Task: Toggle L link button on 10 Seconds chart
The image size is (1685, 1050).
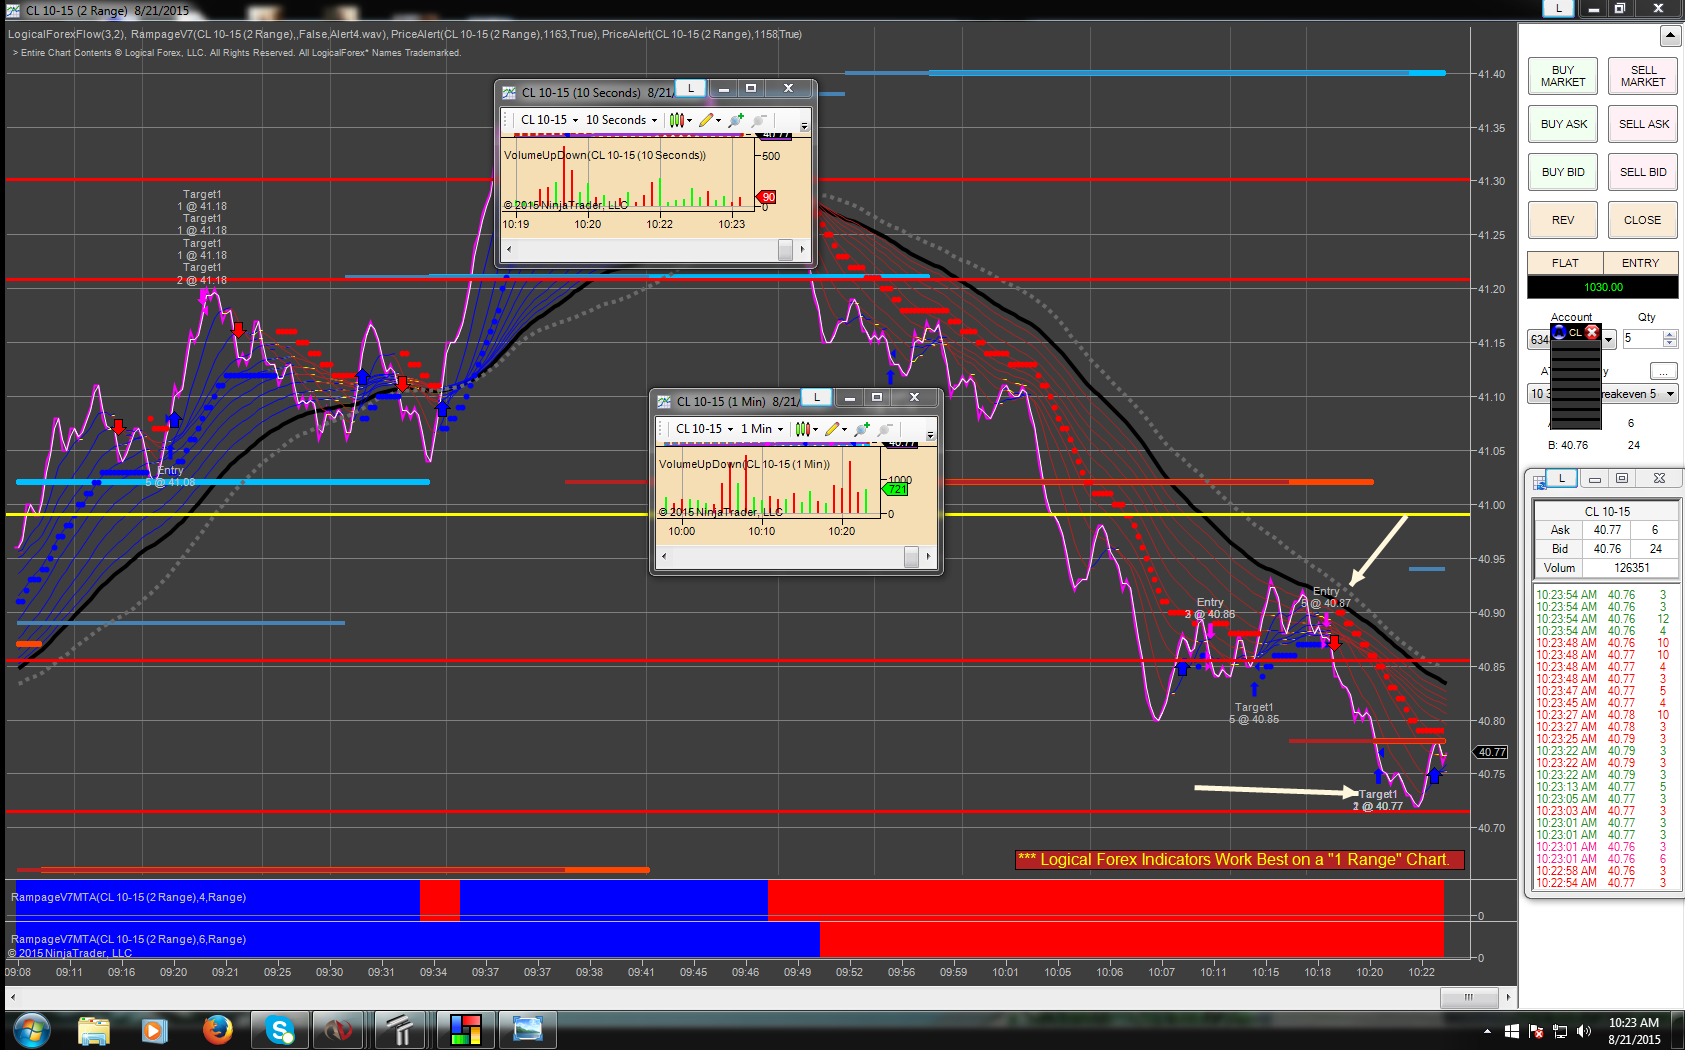Action: click(x=691, y=89)
